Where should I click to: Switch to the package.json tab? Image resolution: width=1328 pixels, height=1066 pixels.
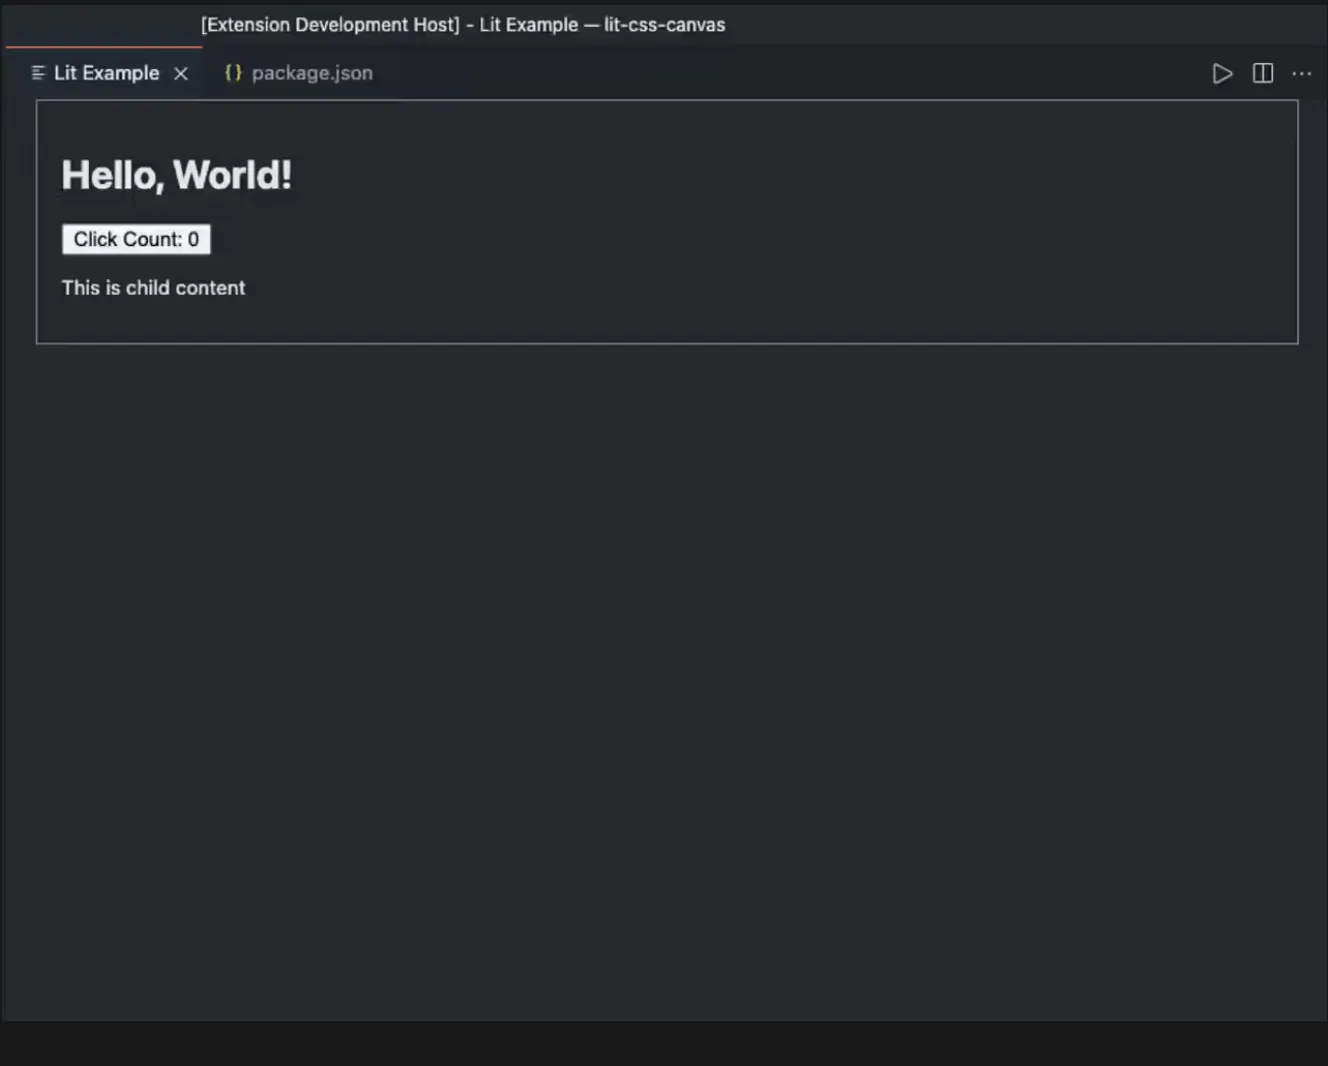[x=311, y=73]
